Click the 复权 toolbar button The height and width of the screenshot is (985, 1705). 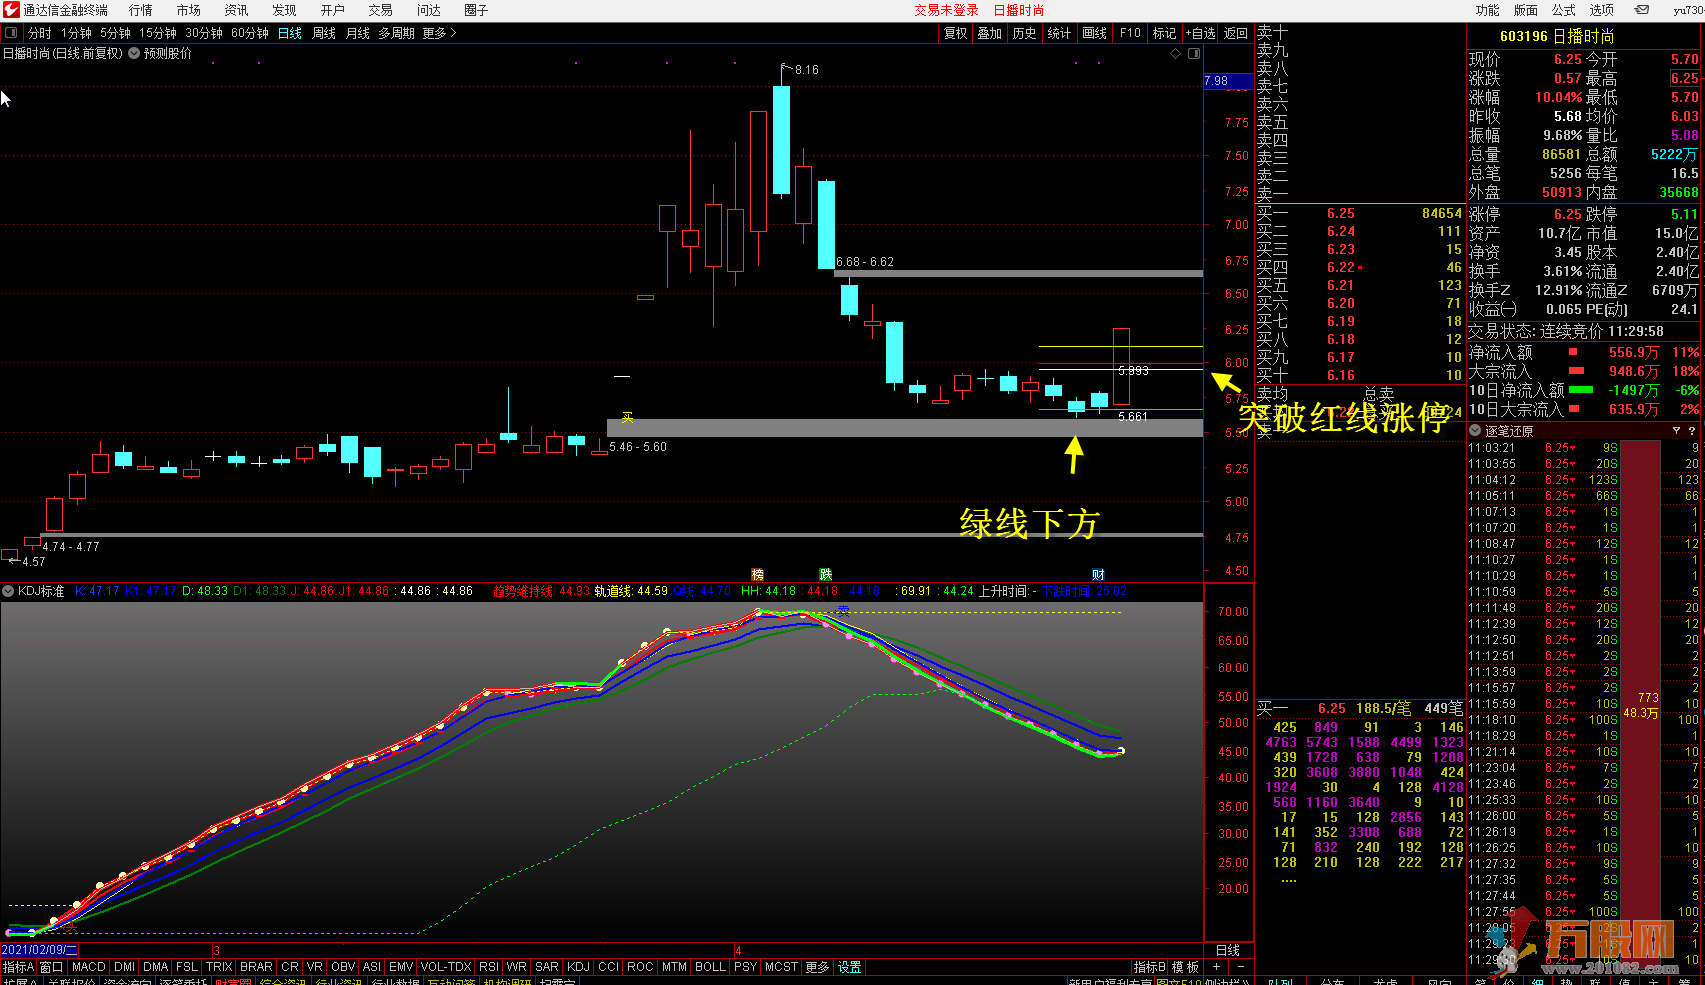pos(956,33)
